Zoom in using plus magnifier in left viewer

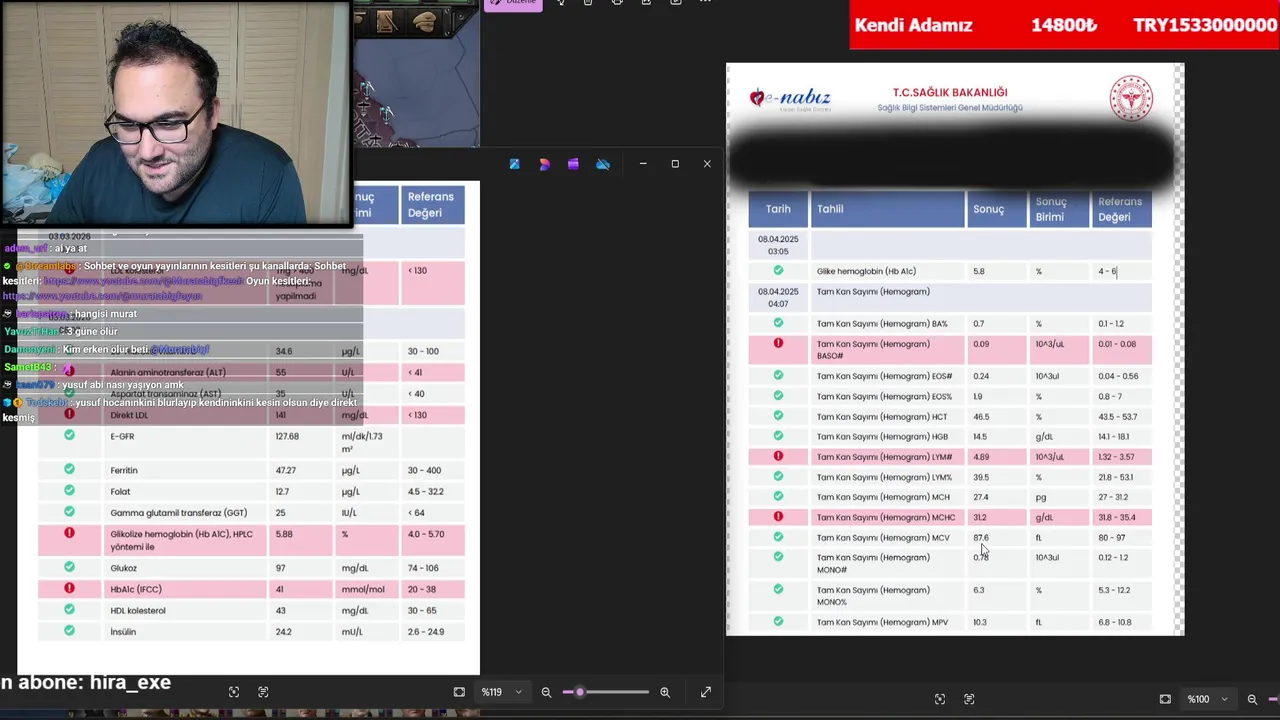[665, 692]
